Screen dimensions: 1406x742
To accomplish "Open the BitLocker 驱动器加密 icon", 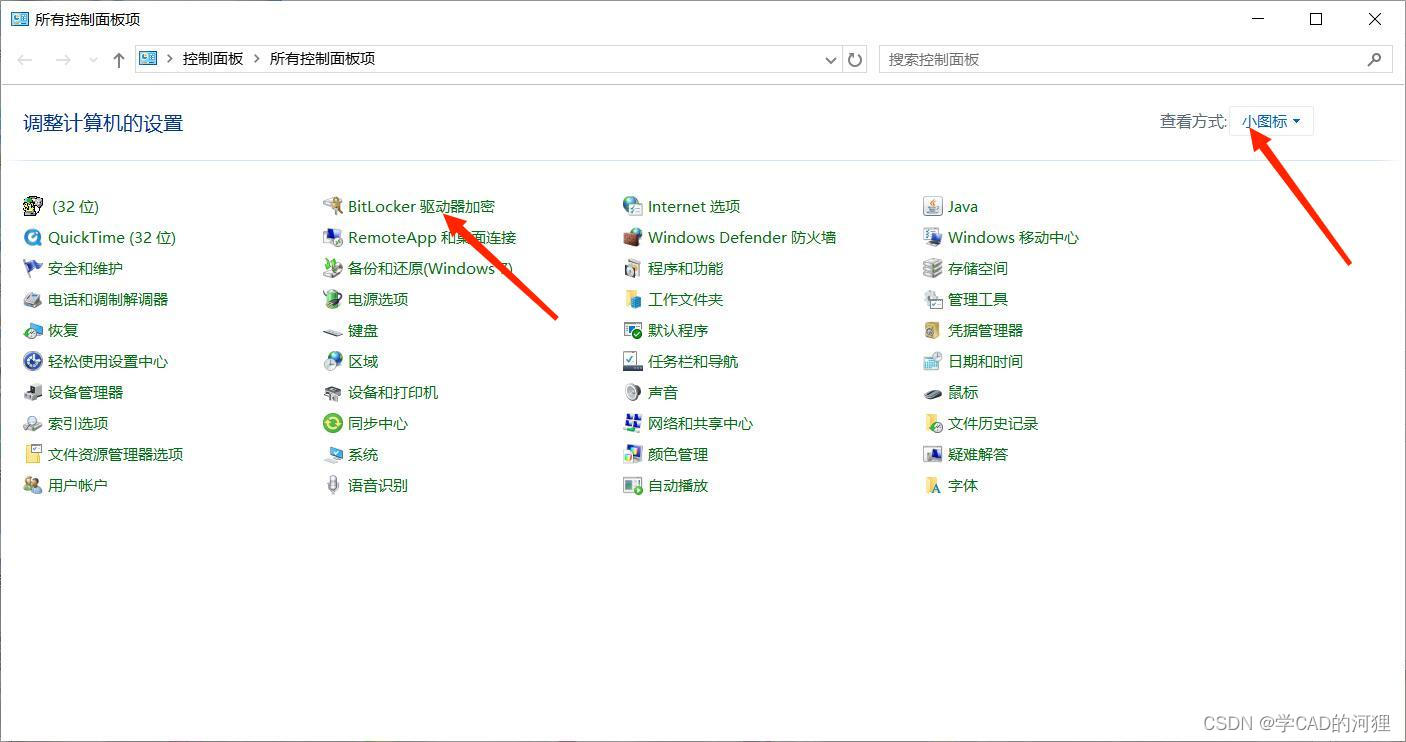I will click(333, 206).
